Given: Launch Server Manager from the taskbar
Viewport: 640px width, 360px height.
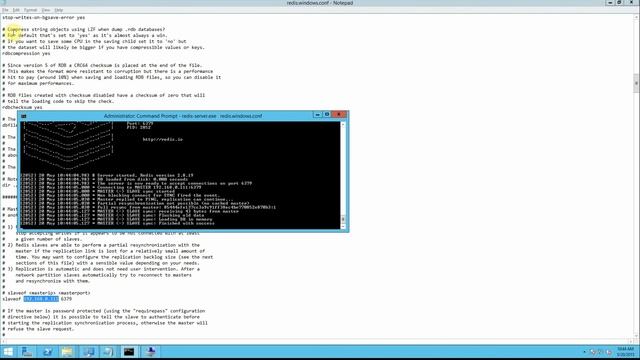Looking at the screenshot, I should pyautogui.click(x=27, y=352).
